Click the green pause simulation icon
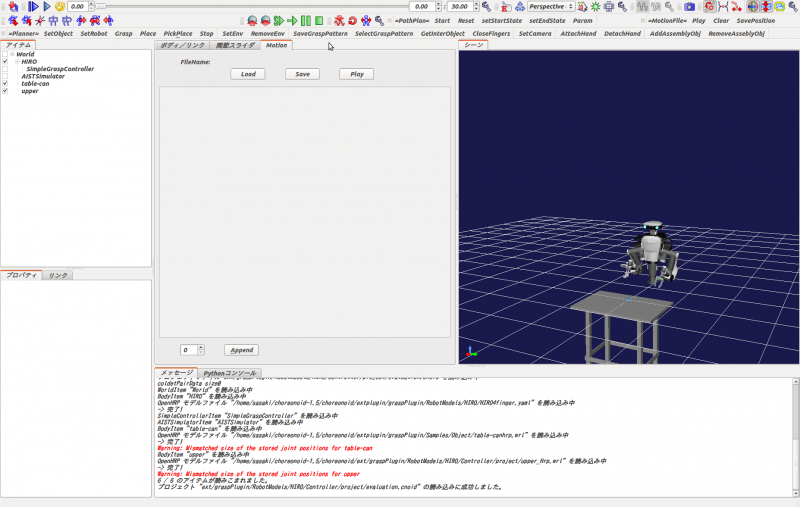 [x=305, y=20]
